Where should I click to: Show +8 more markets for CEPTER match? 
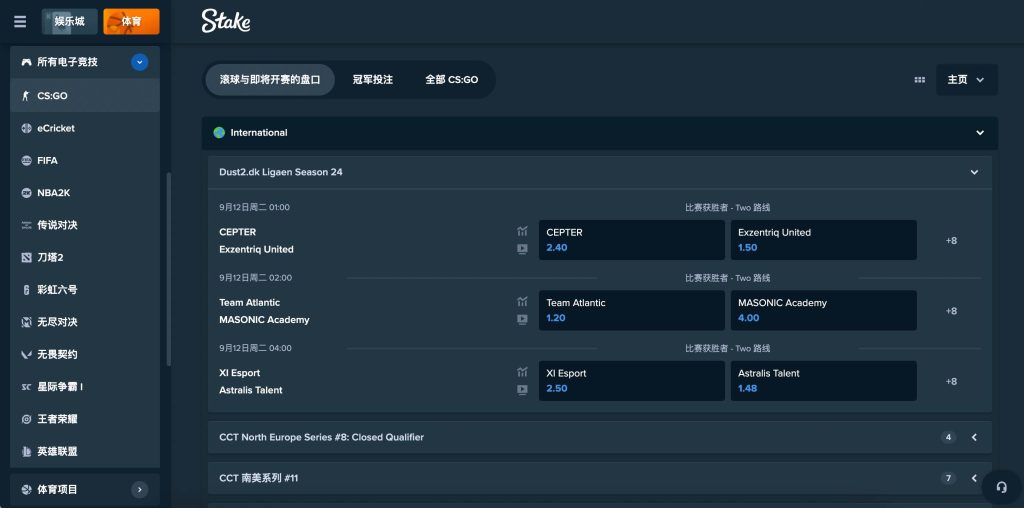click(x=952, y=240)
